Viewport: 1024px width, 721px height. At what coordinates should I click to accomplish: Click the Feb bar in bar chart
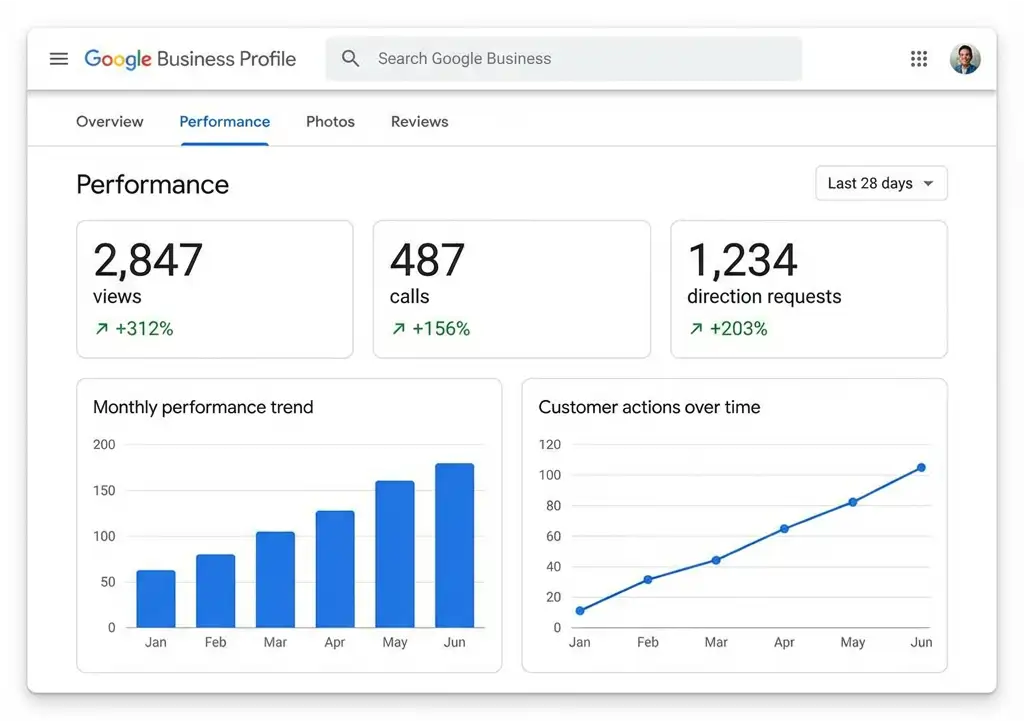tap(216, 591)
